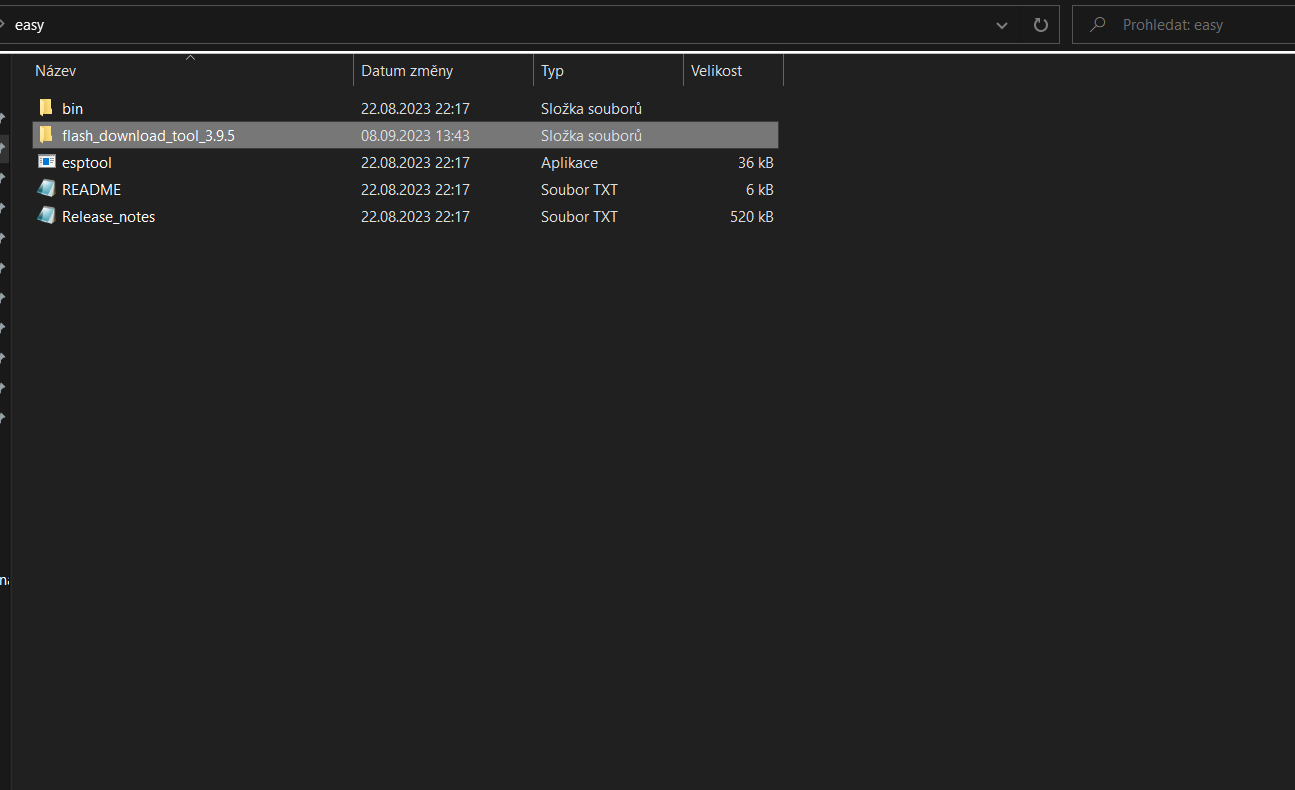Click the Release_notes text file icon
This screenshot has width=1295, height=790.
pos(46,216)
